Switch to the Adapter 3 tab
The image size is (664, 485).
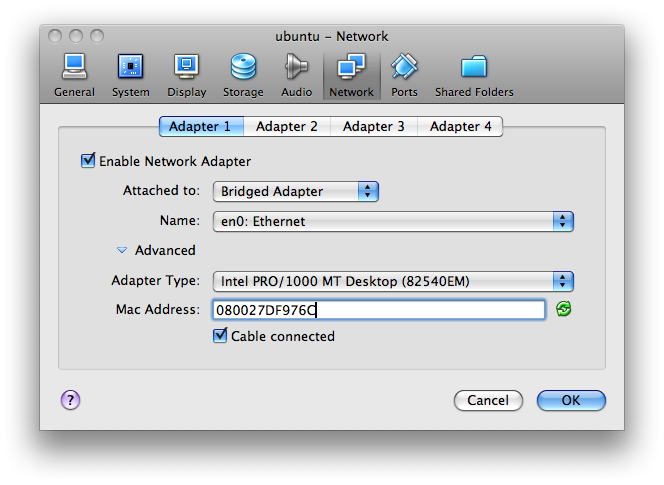pyautogui.click(x=374, y=127)
